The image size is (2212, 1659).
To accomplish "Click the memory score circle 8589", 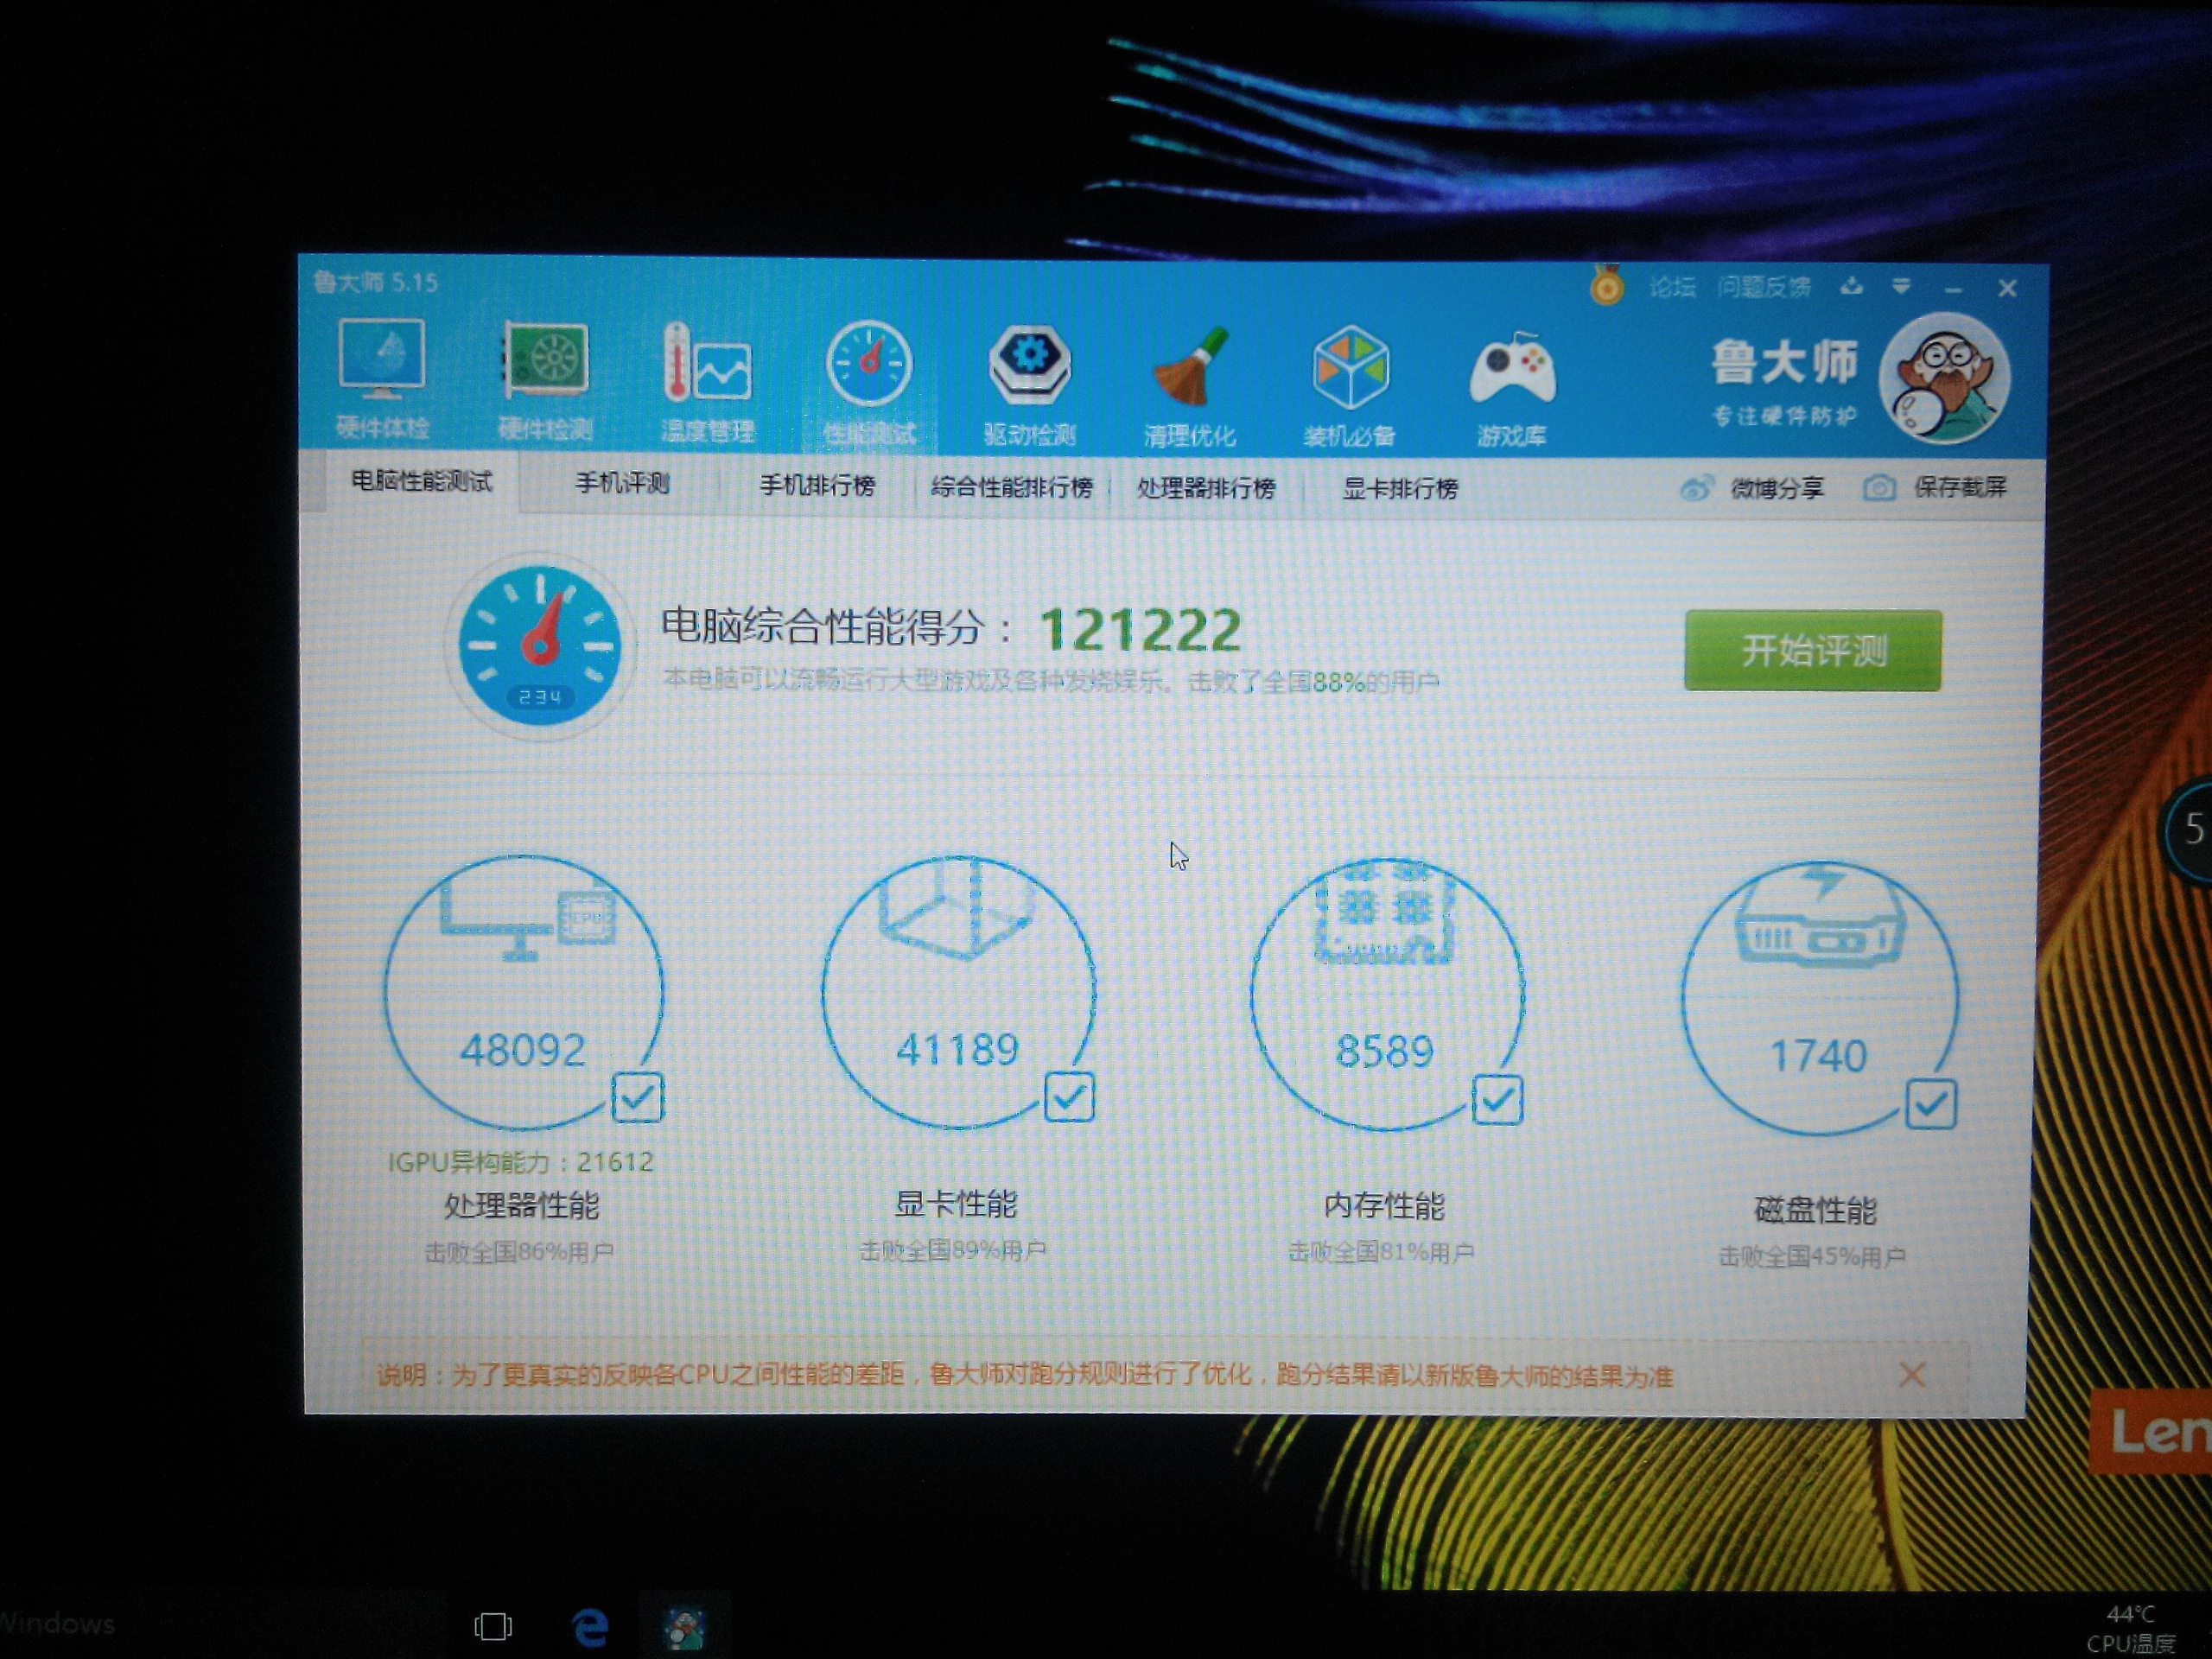I will pos(1387,995).
